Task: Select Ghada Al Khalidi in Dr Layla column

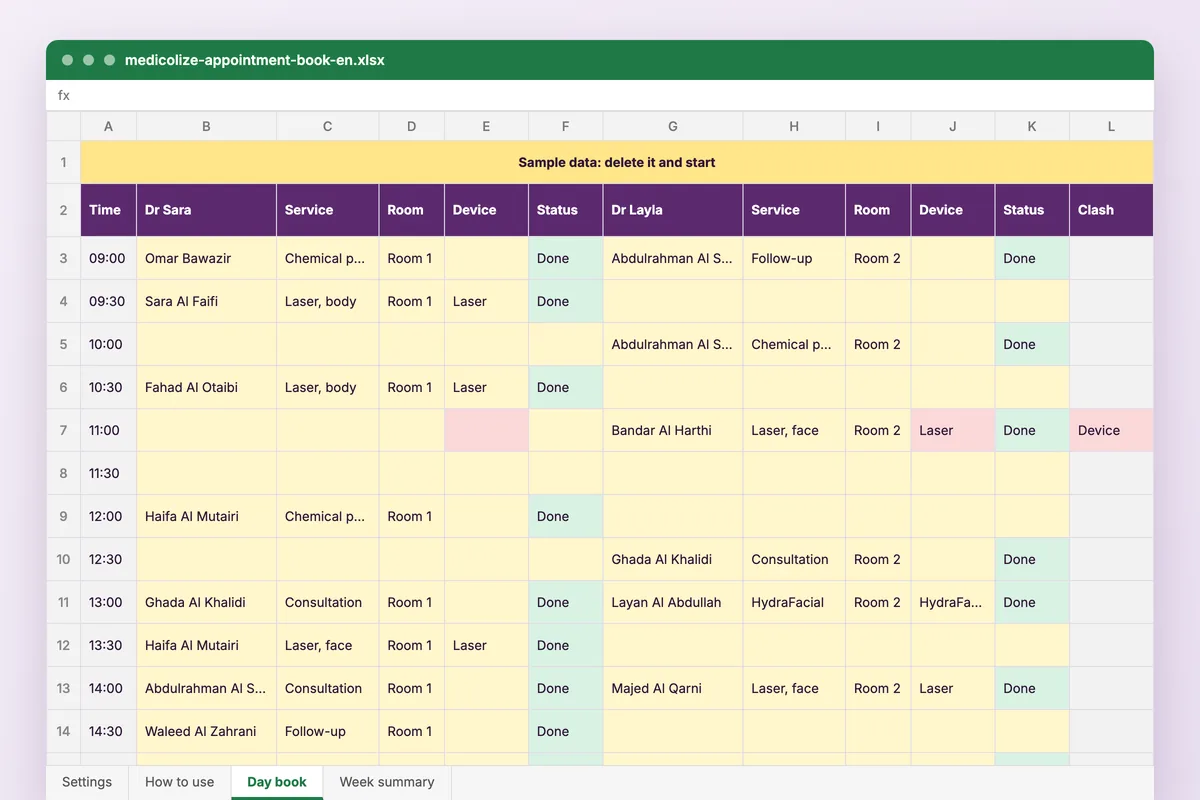Action: click(x=673, y=559)
